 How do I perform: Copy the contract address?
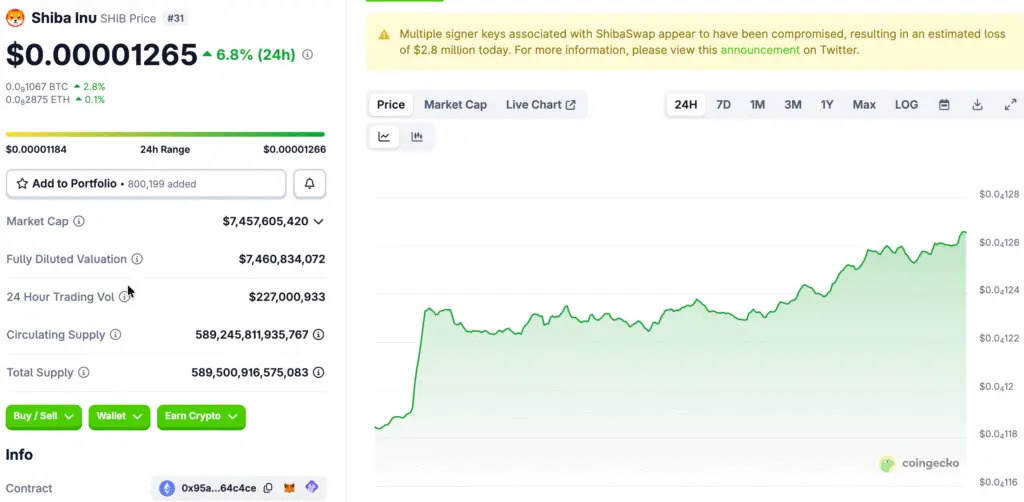[x=267, y=488]
